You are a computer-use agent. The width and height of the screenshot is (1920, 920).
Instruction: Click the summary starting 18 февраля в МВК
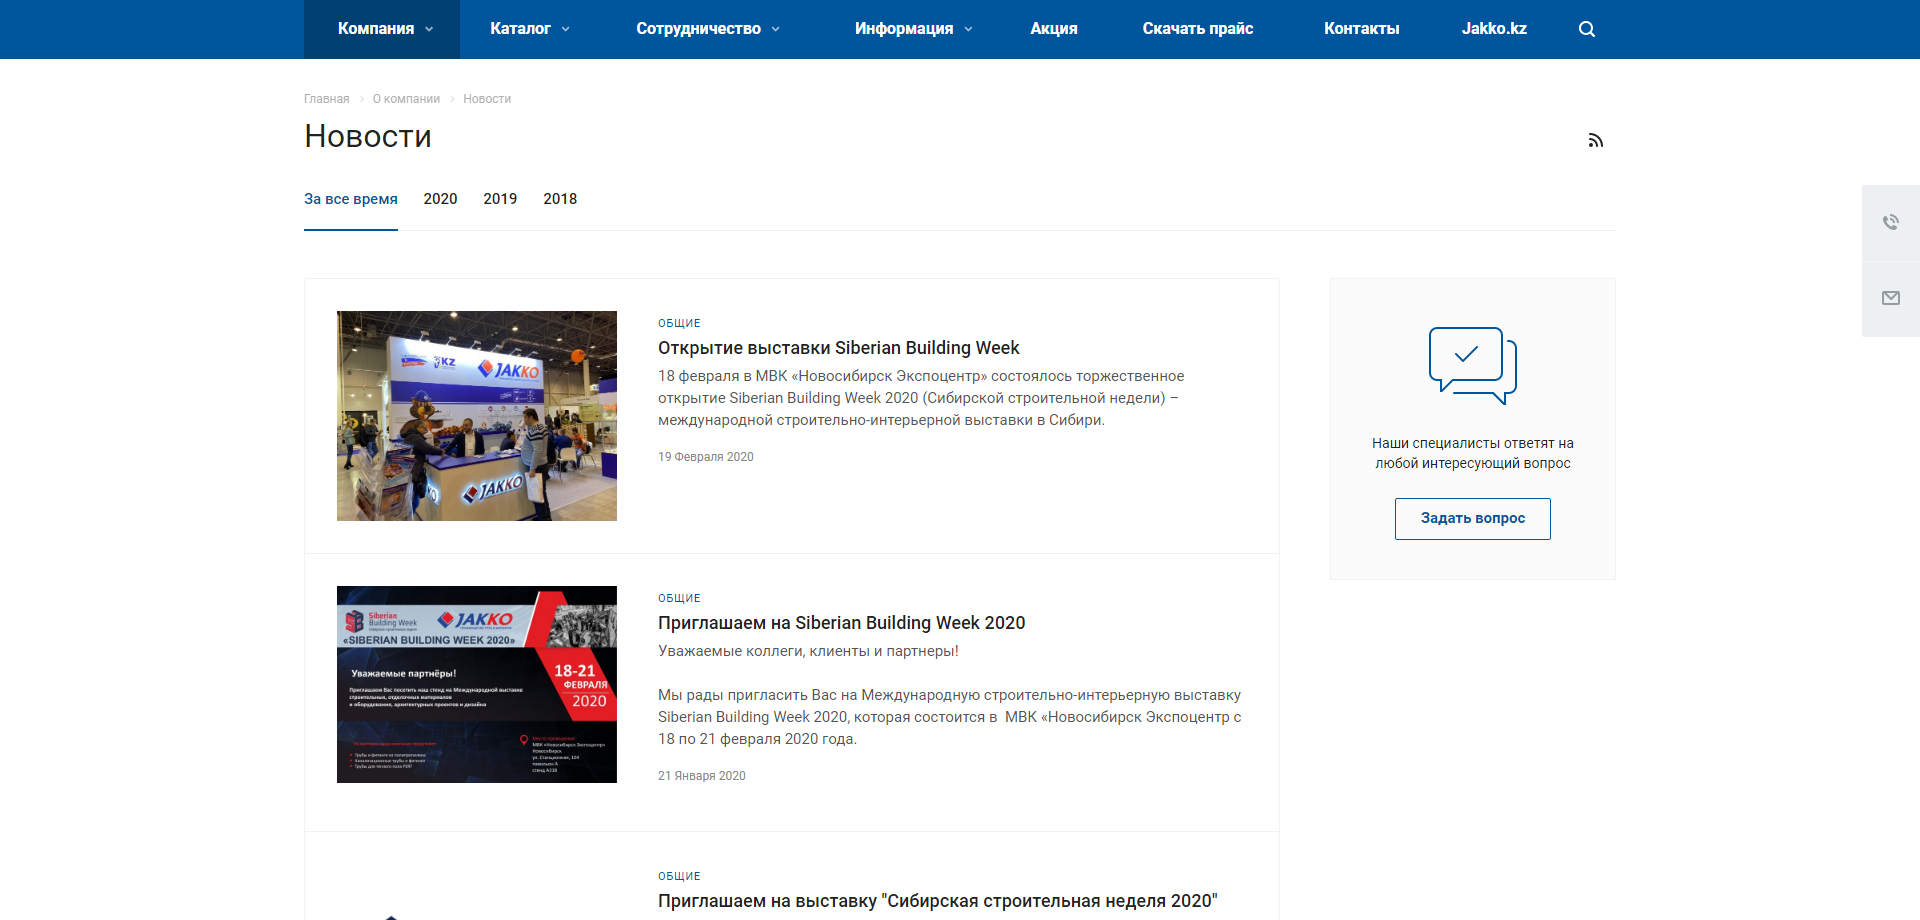(x=921, y=398)
